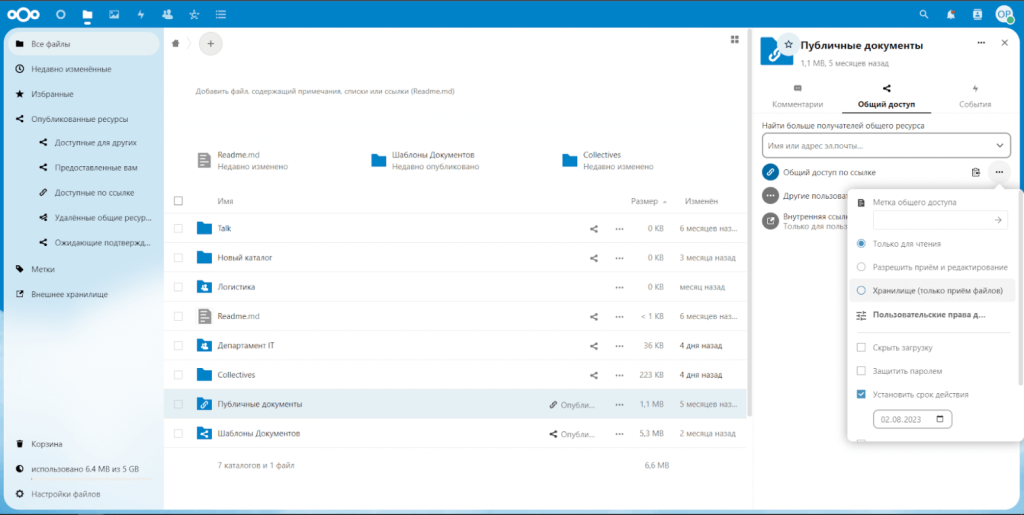Select 'Разрешить приём и редактирование' radio button
This screenshot has width=1024, height=515.
tap(861, 267)
